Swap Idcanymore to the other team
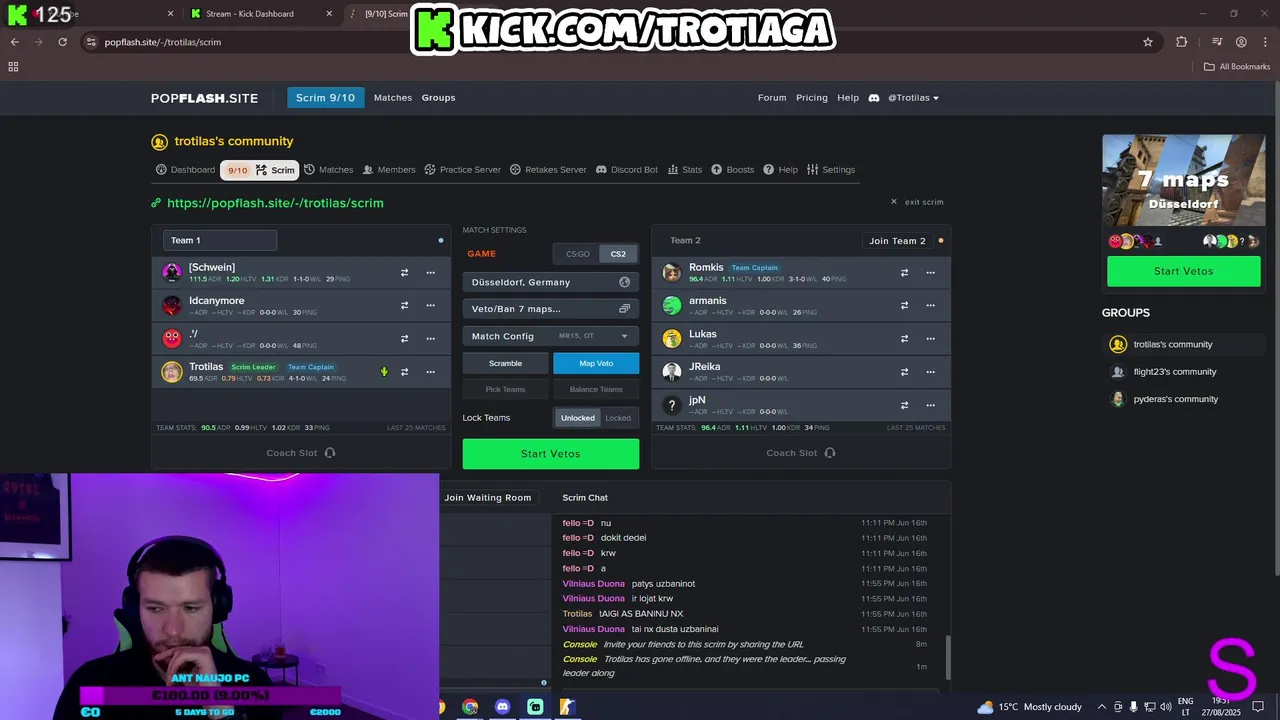The height and width of the screenshot is (720, 1280). 404,305
